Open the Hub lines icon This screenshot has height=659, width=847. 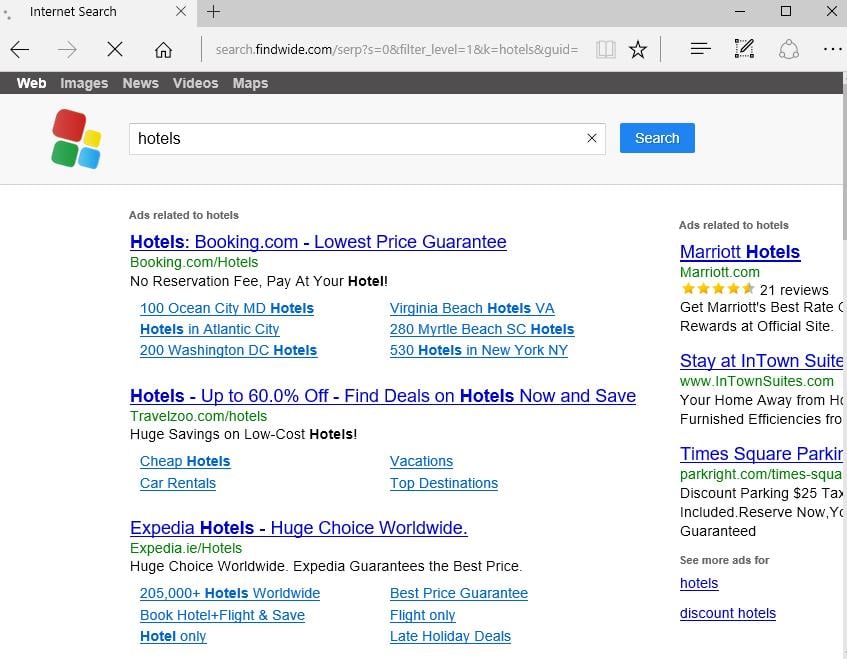(x=700, y=49)
